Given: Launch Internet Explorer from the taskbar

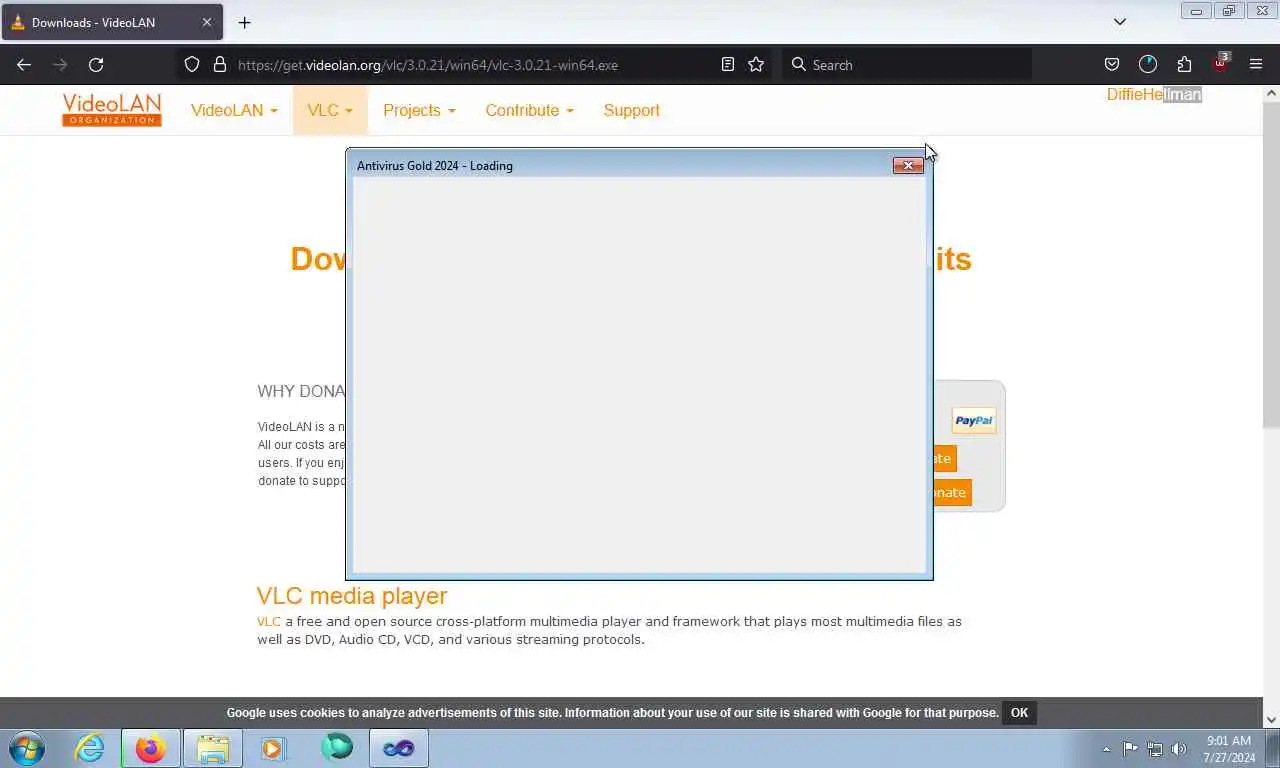Looking at the screenshot, I should point(90,748).
